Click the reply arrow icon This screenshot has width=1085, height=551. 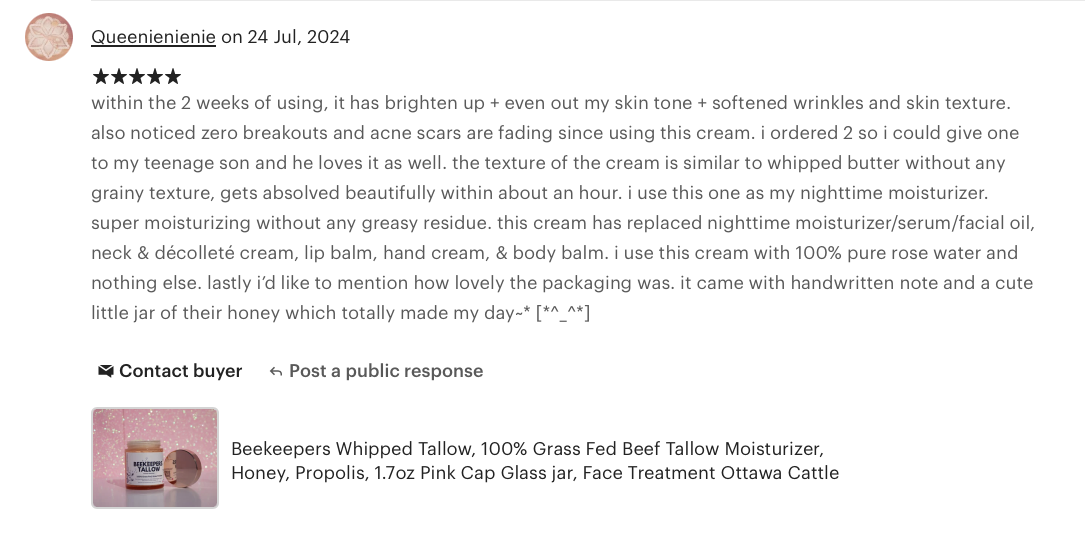pos(276,371)
